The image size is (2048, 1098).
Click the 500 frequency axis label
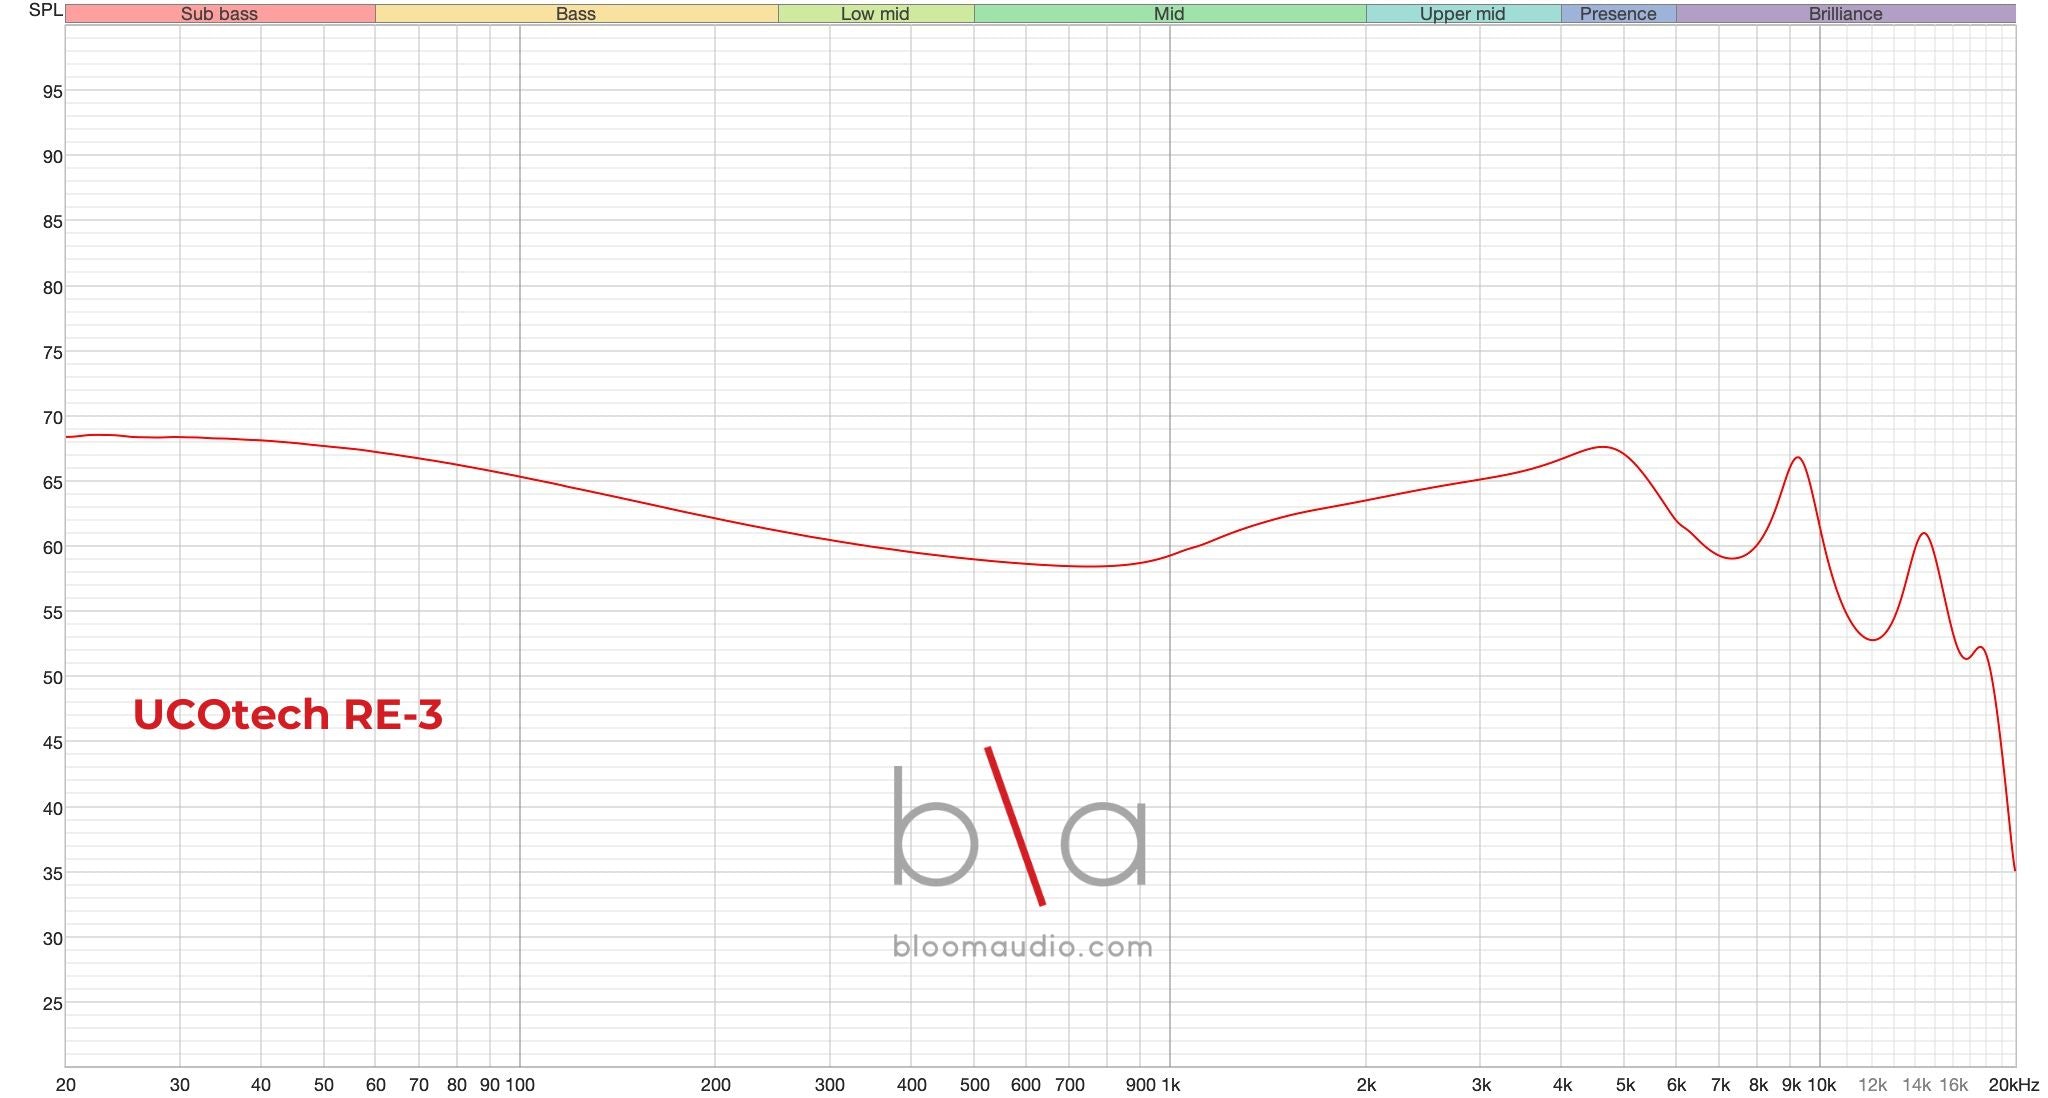pyautogui.click(x=974, y=1085)
